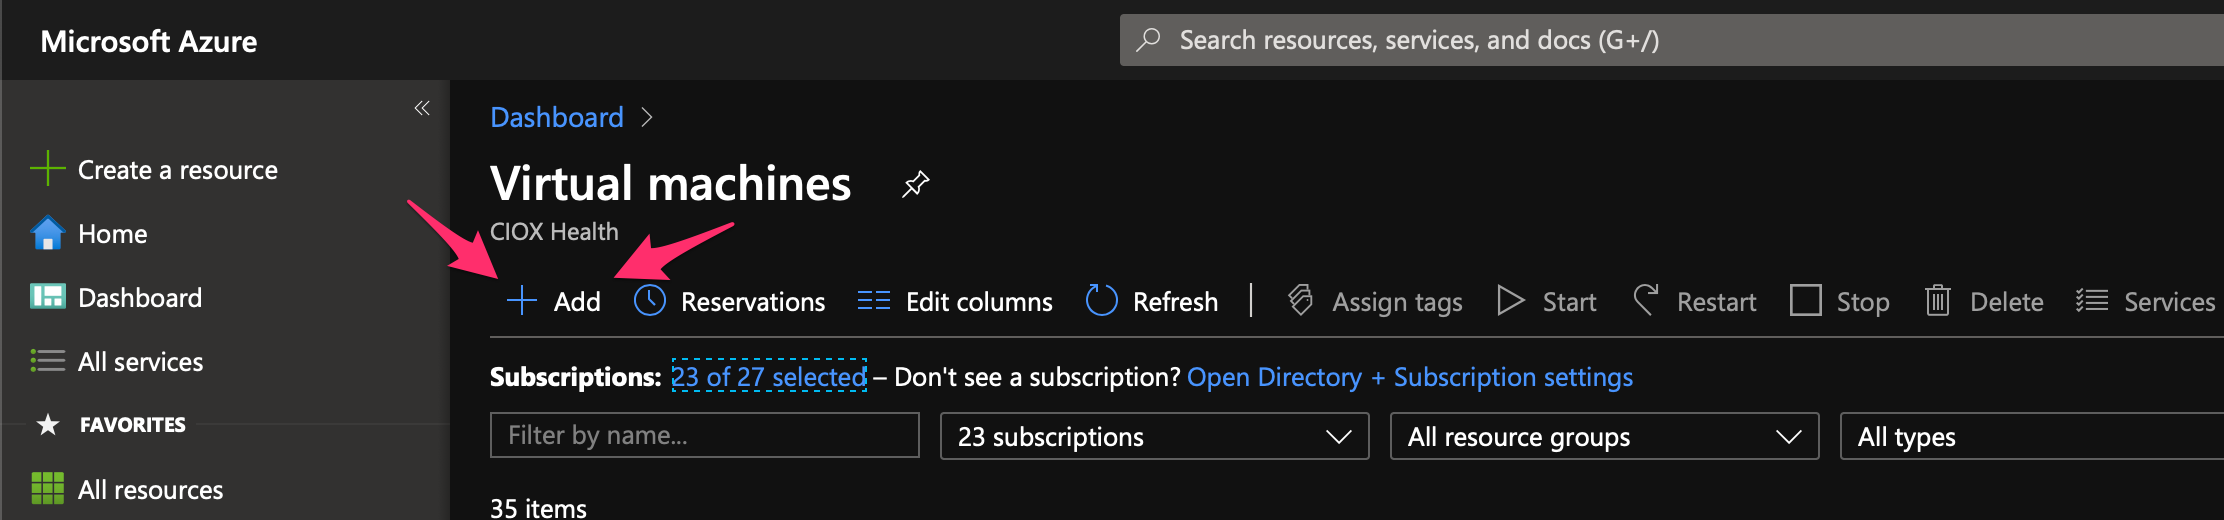
Task: Click the Restart curved arrow icon
Action: click(x=1645, y=300)
